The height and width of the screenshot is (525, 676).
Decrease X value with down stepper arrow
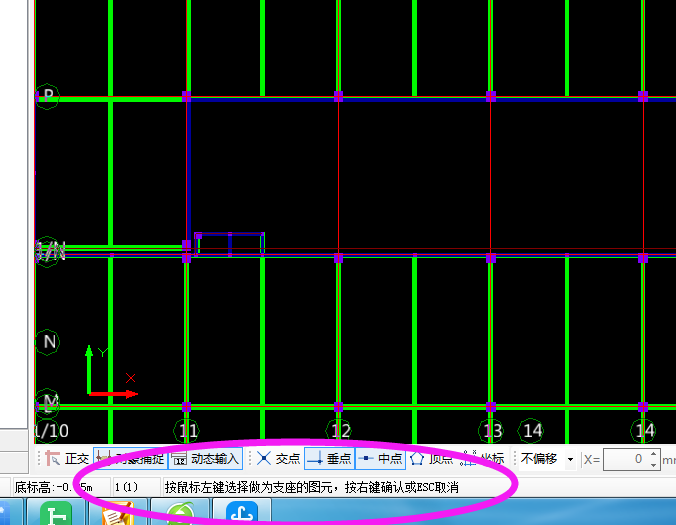[x=654, y=465]
